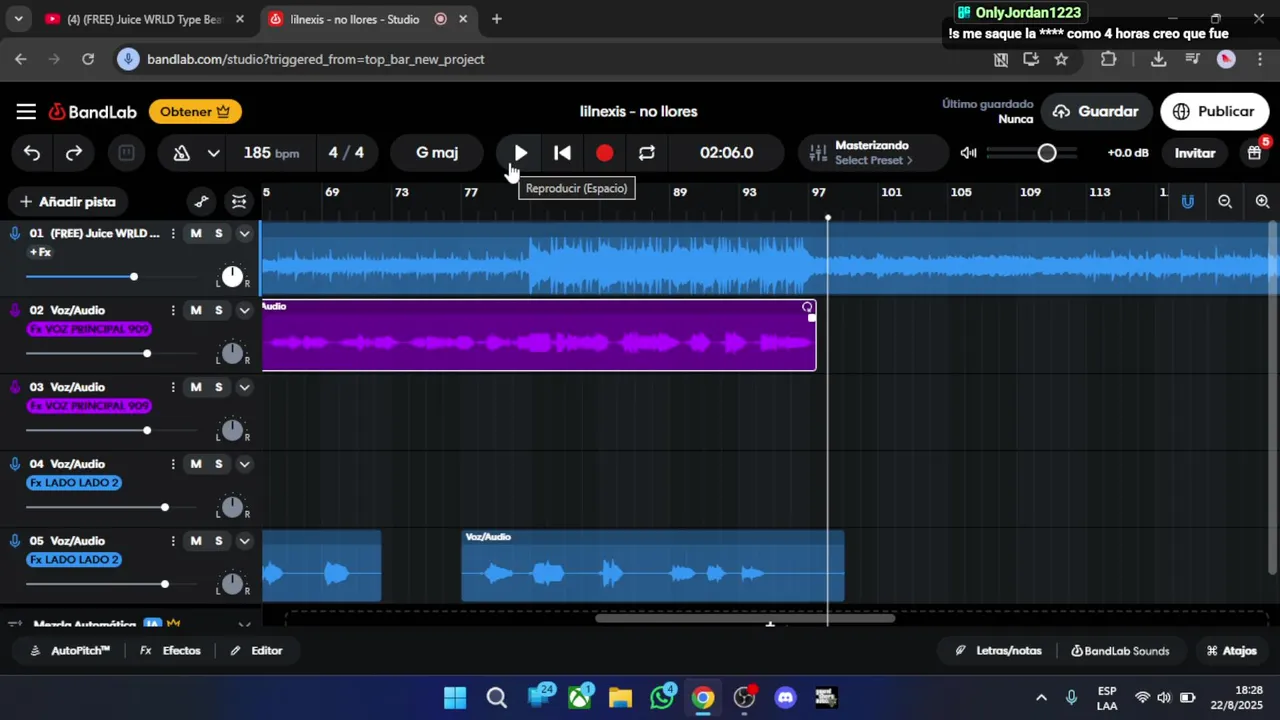This screenshot has height=720, width=1280.
Task: Click the 02:06.0 time display
Action: pos(727,153)
